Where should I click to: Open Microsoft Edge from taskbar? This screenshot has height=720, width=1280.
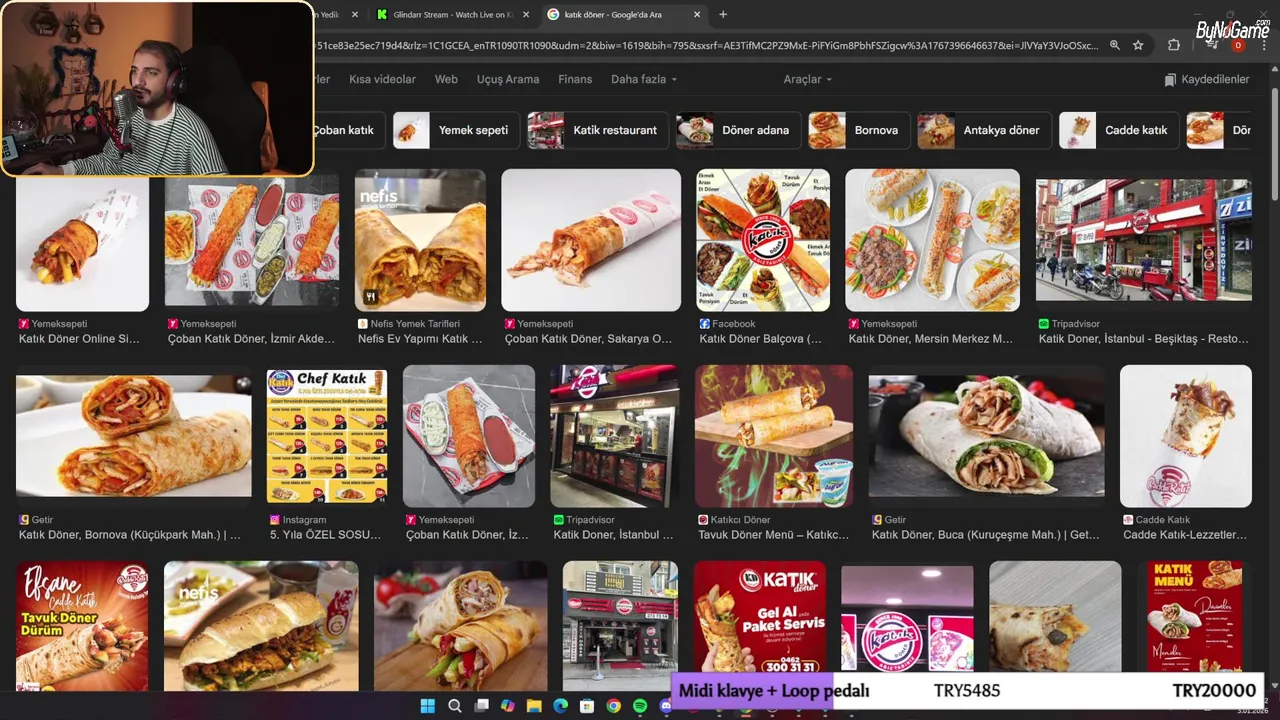pyautogui.click(x=560, y=706)
